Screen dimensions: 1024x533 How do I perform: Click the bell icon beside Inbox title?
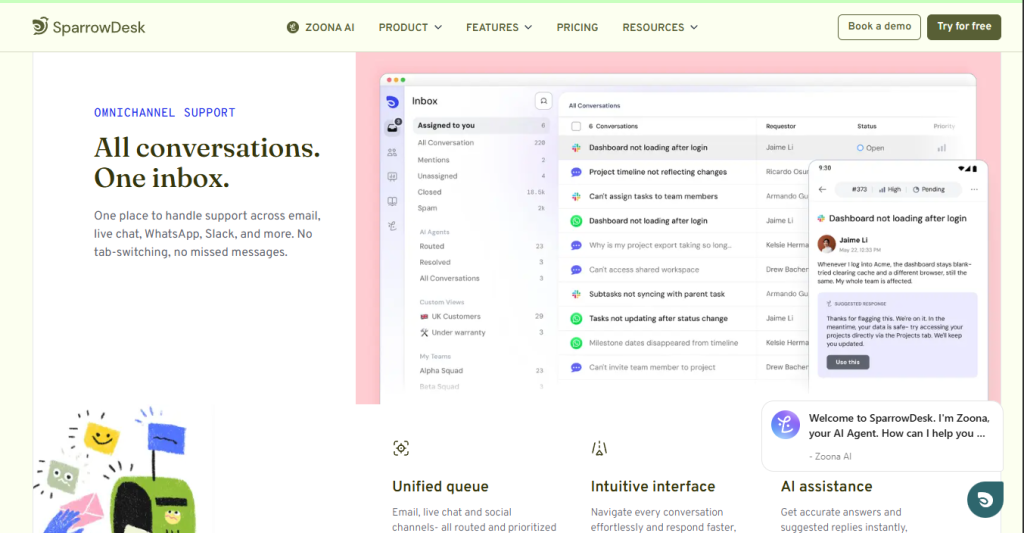coord(543,101)
